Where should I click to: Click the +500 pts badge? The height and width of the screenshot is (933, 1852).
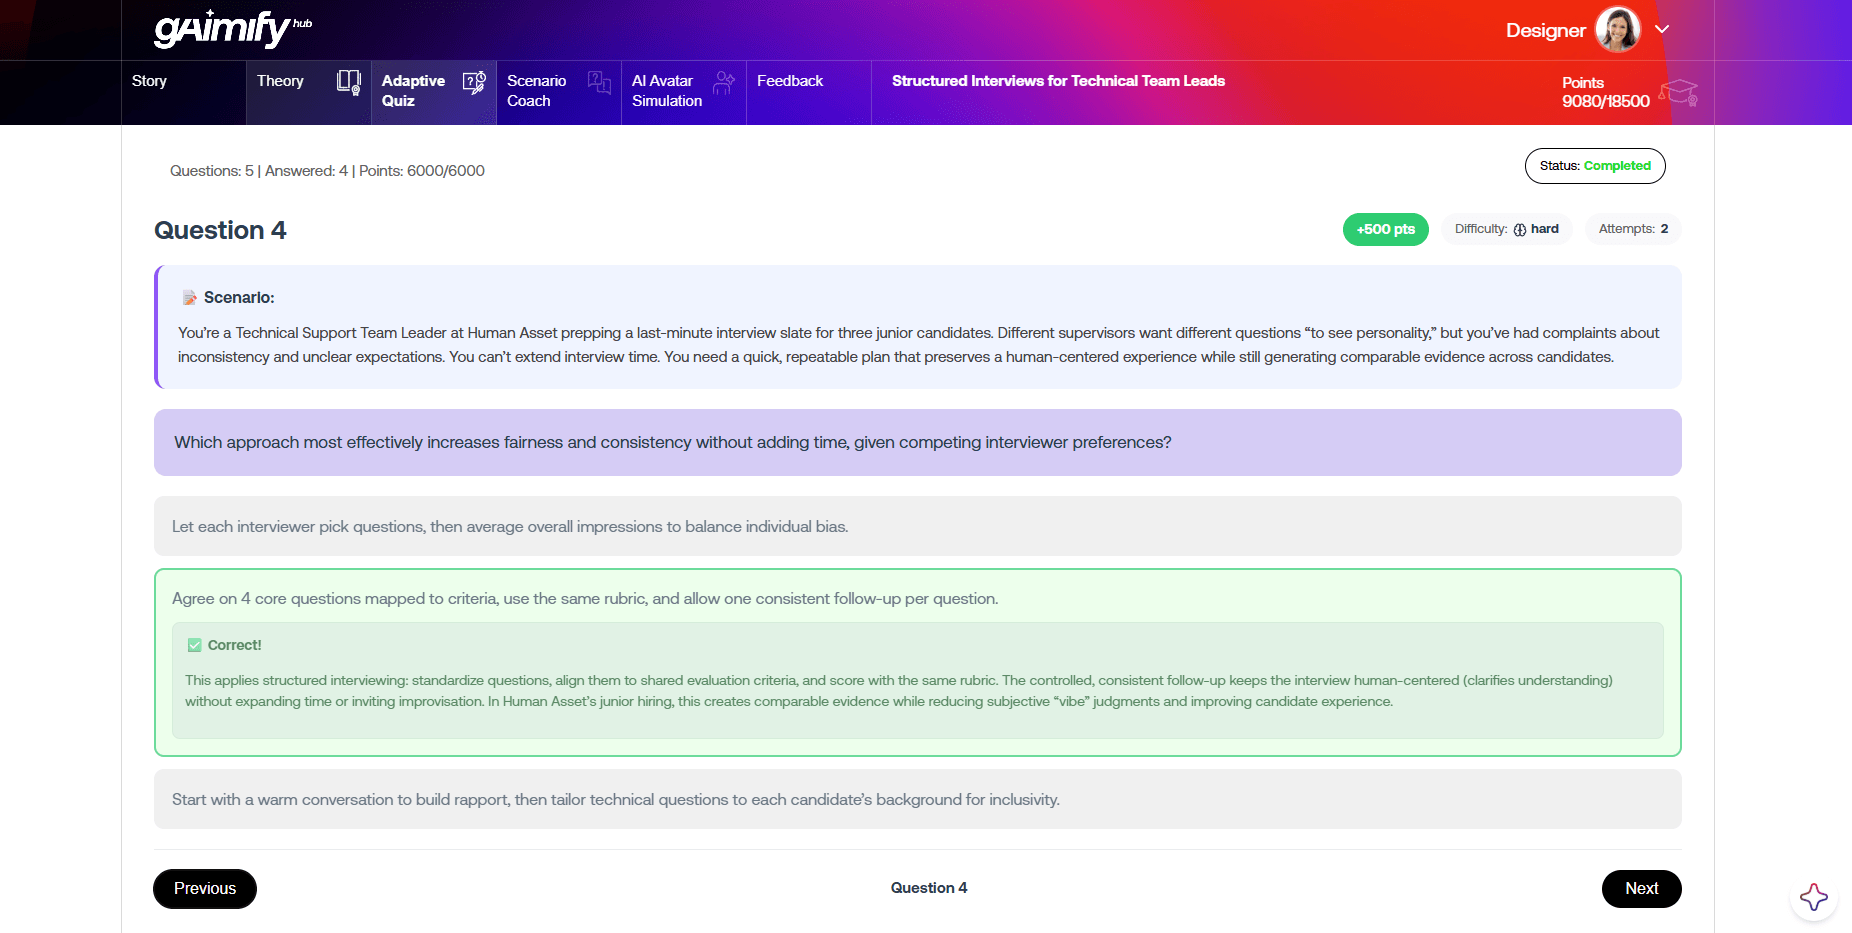1385,229
